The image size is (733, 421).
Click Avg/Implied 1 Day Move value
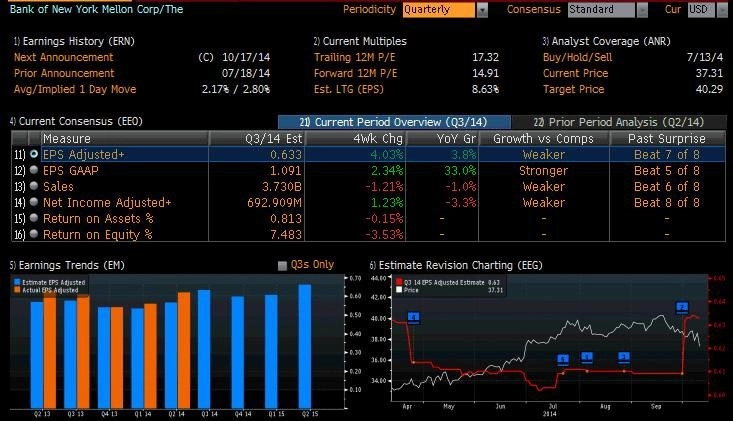(236, 89)
